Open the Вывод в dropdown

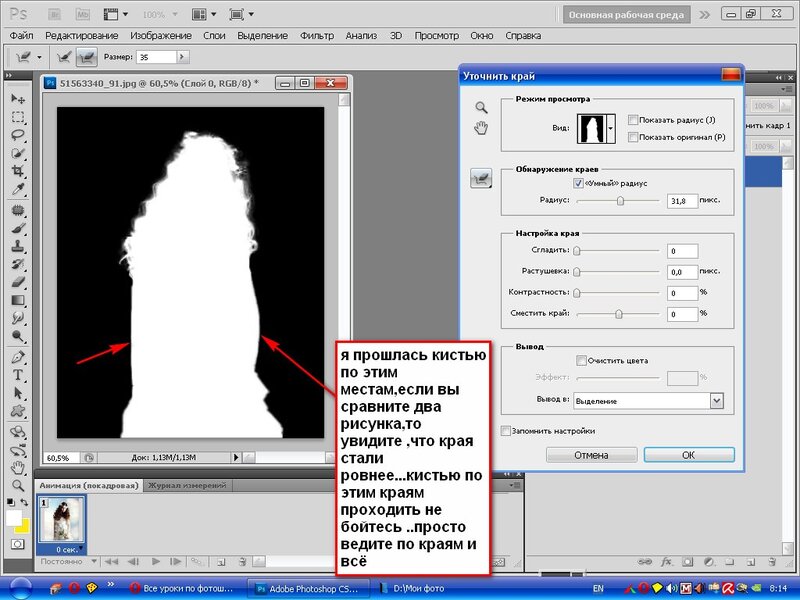coord(716,401)
